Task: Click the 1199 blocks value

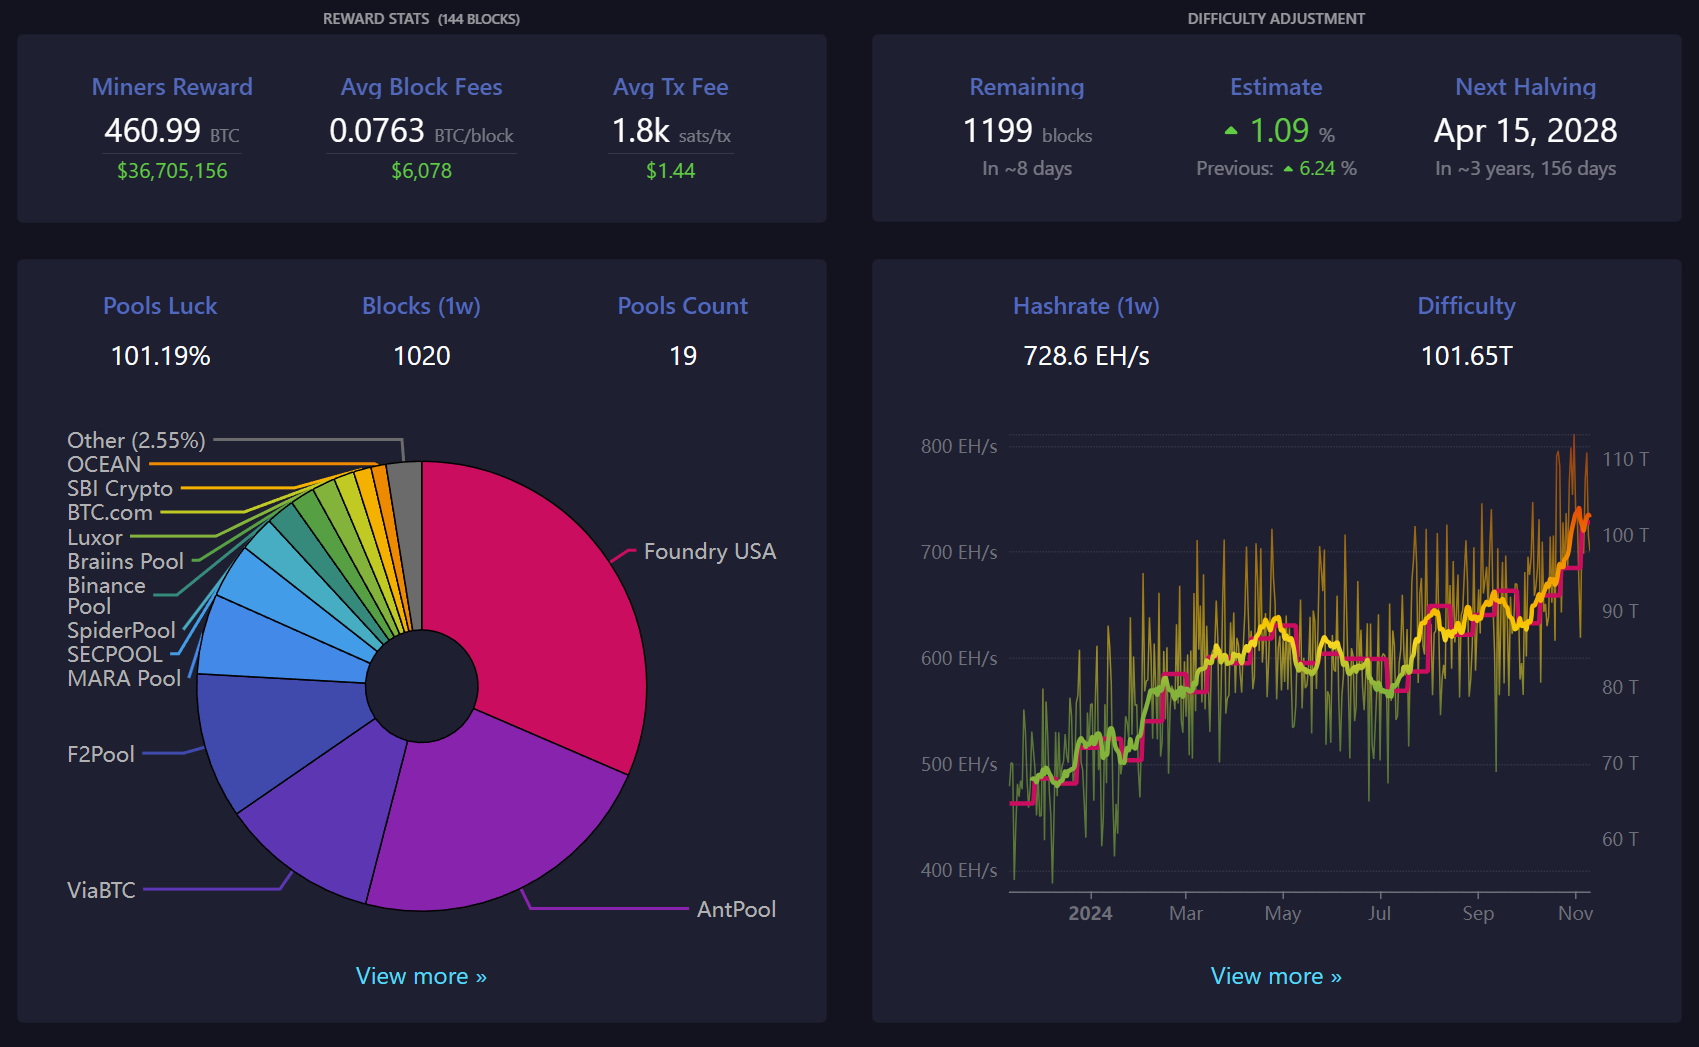Action: coord(1026,131)
